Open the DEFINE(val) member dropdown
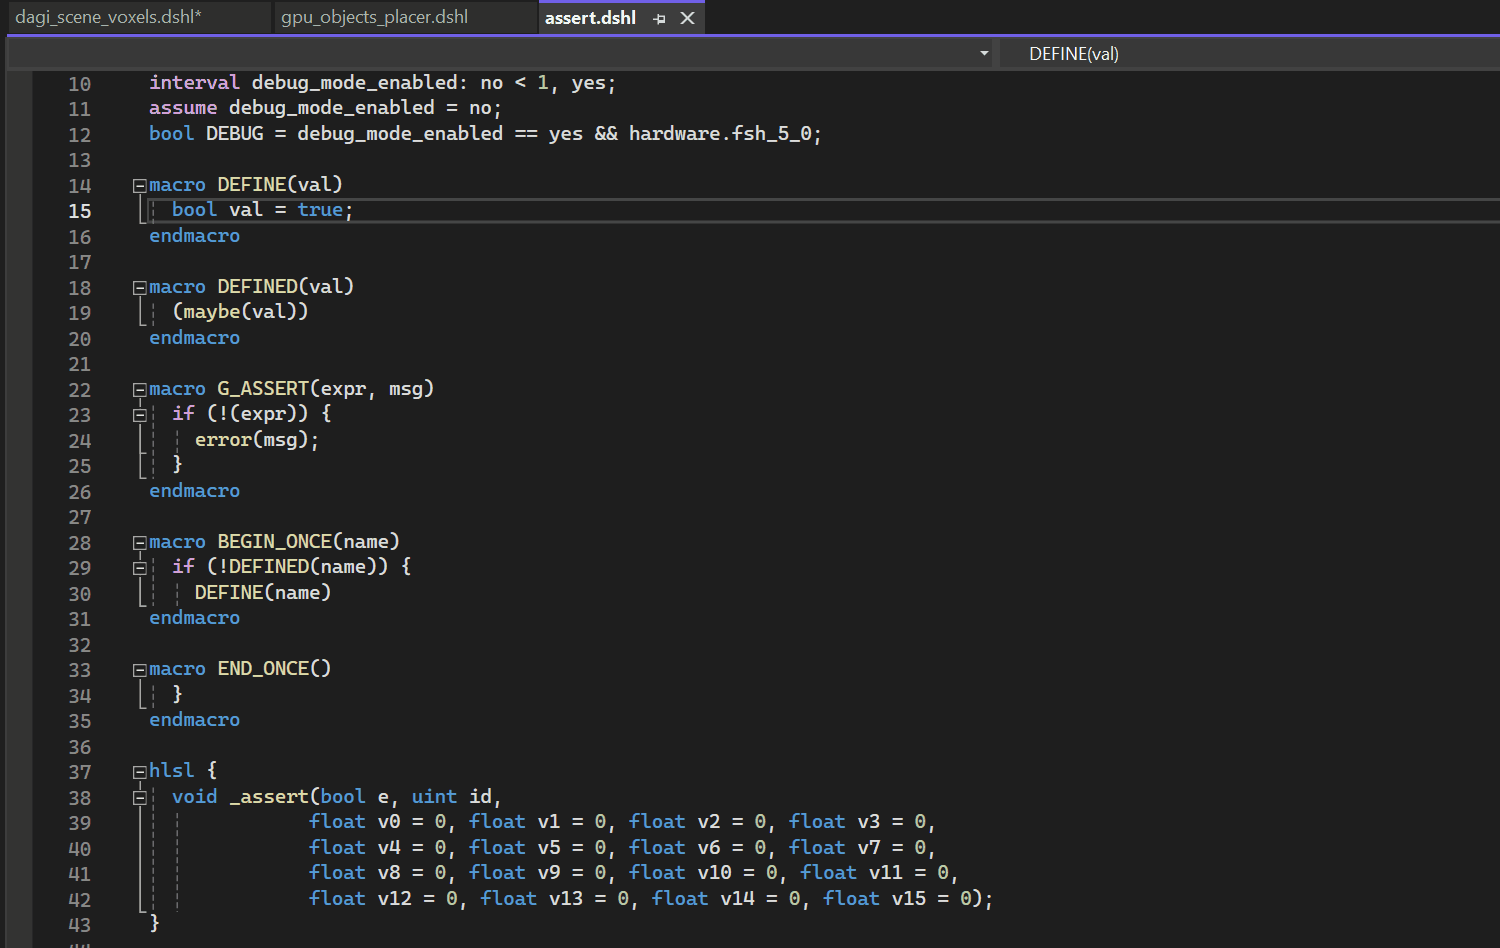This screenshot has width=1500, height=948. click(x=1075, y=53)
